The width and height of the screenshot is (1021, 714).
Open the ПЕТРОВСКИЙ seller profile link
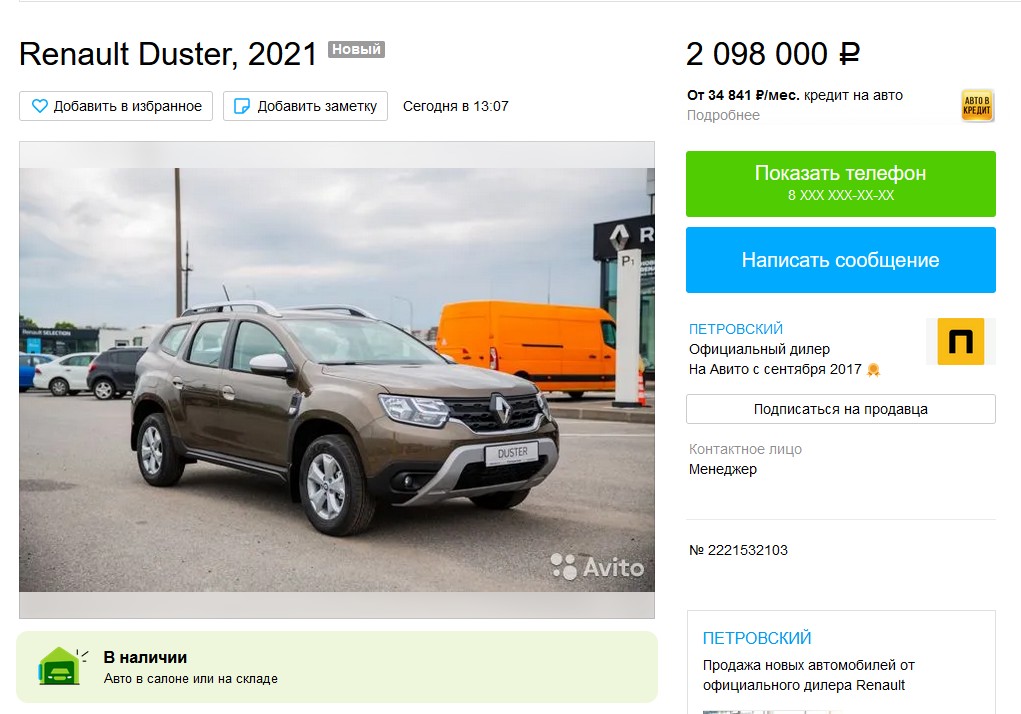736,329
